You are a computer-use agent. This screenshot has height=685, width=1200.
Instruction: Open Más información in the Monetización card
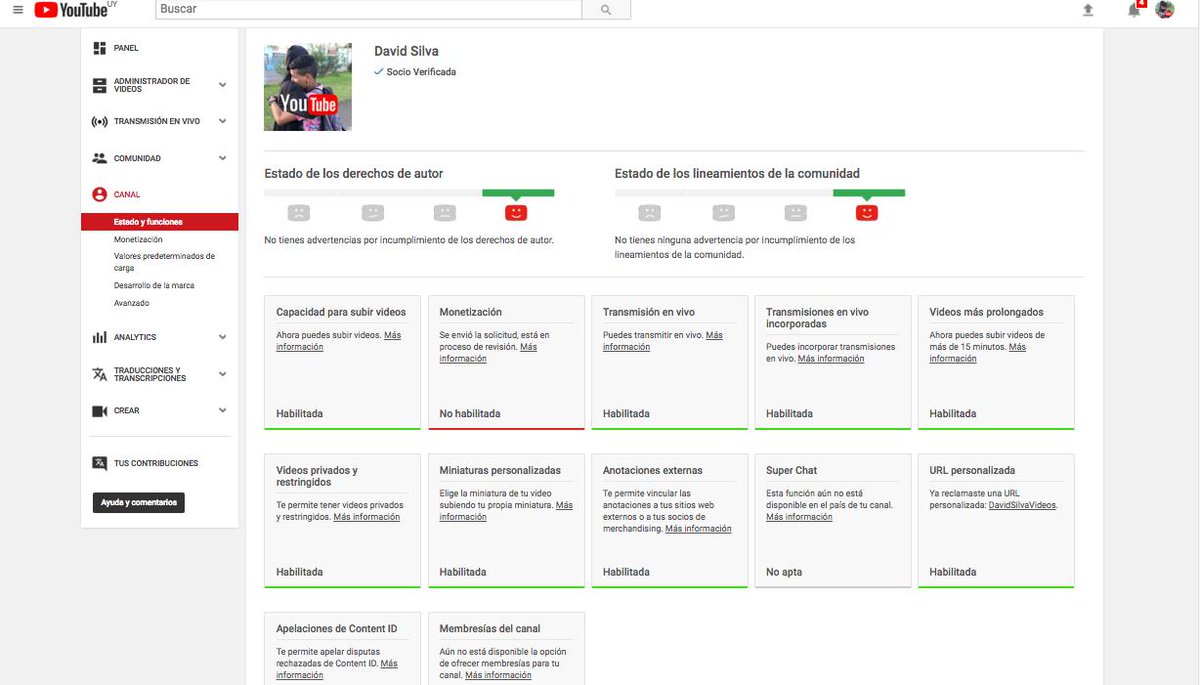[x=488, y=353]
